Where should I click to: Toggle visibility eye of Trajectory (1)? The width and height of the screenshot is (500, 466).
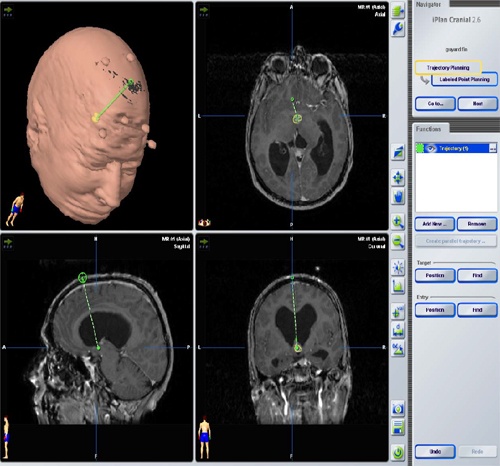[431, 148]
